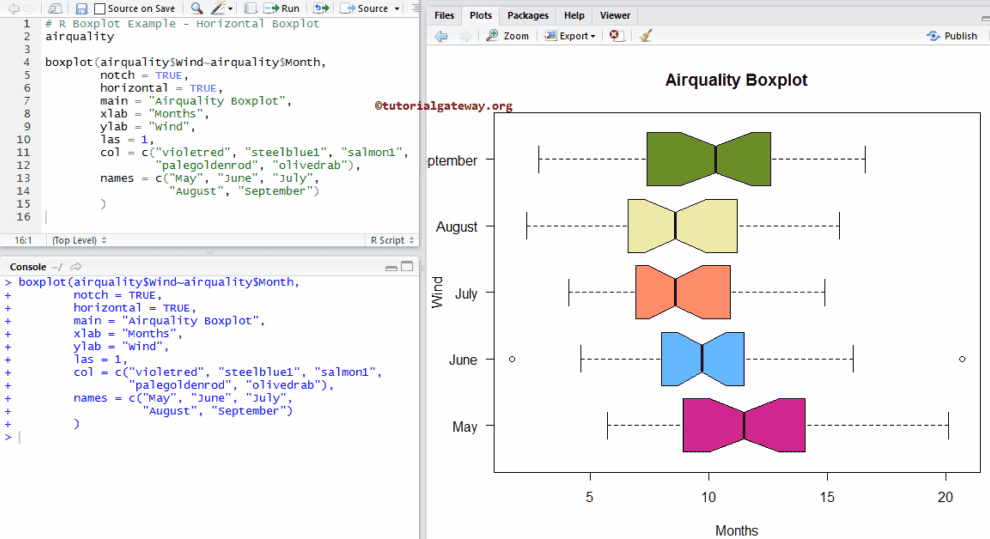Image resolution: width=990 pixels, height=539 pixels.
Task: Click the salmon July box in the plot
Action: (x=683, y=292)
